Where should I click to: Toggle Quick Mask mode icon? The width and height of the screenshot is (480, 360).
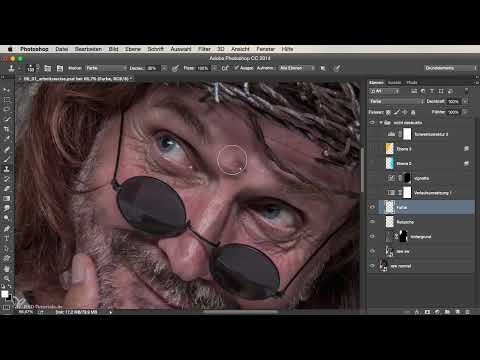click(x=6, y=307)
